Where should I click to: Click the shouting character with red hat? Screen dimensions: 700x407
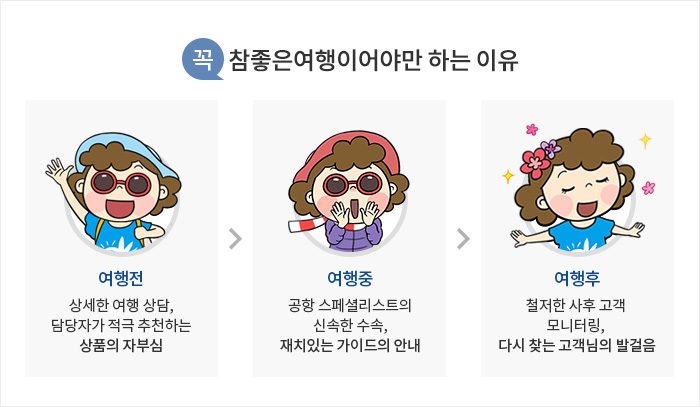coord(349,192)
